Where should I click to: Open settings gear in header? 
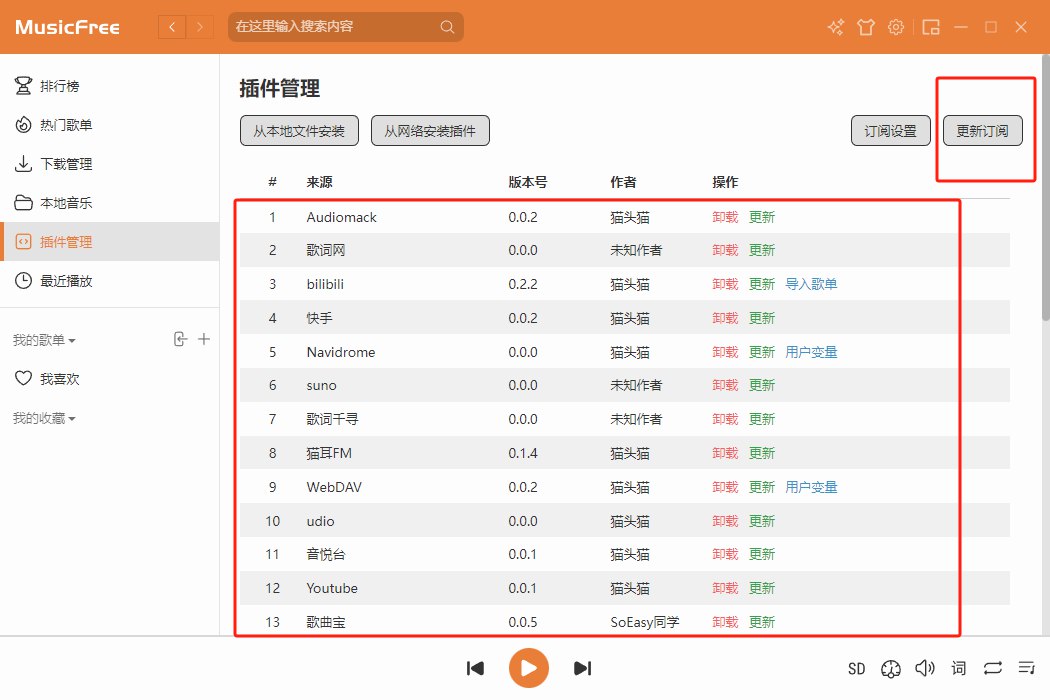tap(896, 27)
